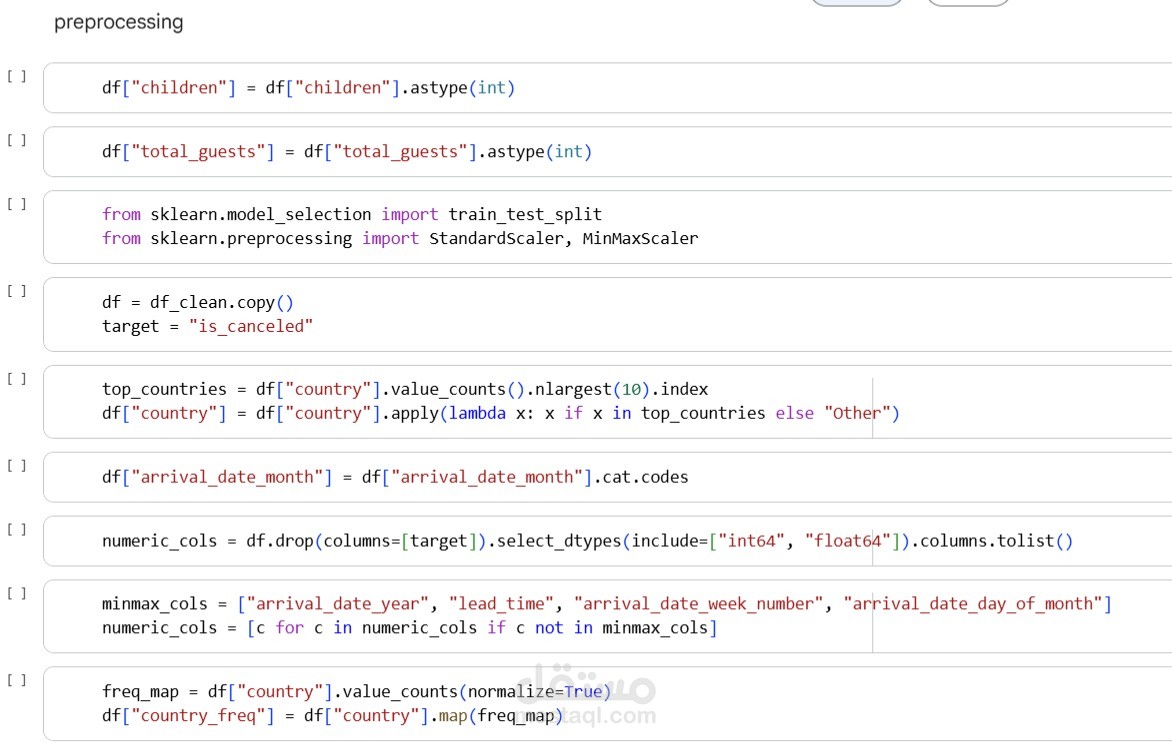Run the children astype(int) cell
The image size is (1172, 743).
click(16, 76)
